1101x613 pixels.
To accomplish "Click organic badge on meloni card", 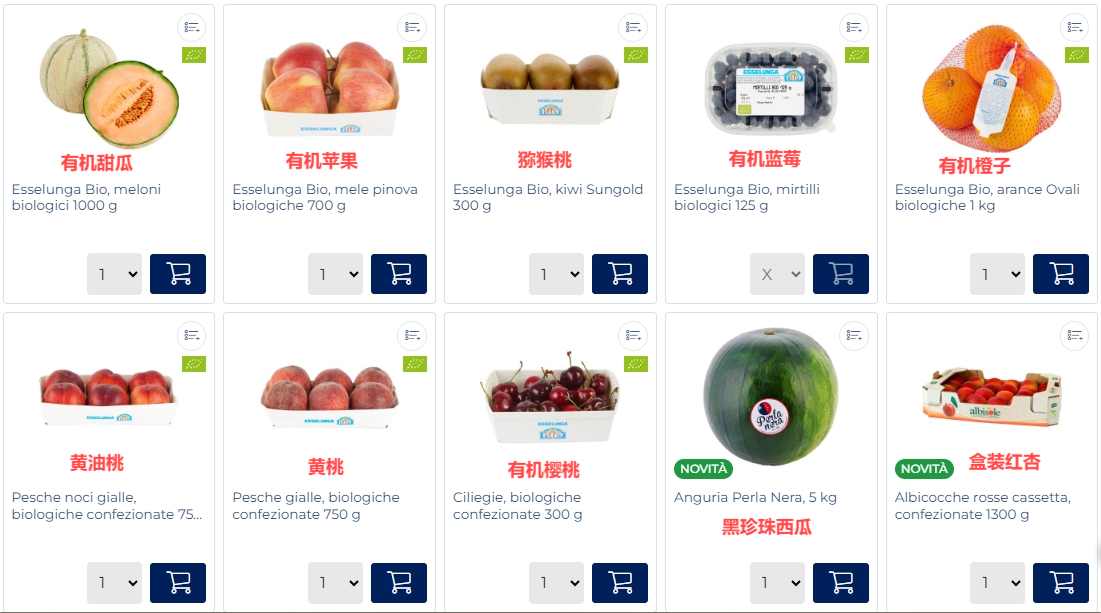I will pos(194,55).
